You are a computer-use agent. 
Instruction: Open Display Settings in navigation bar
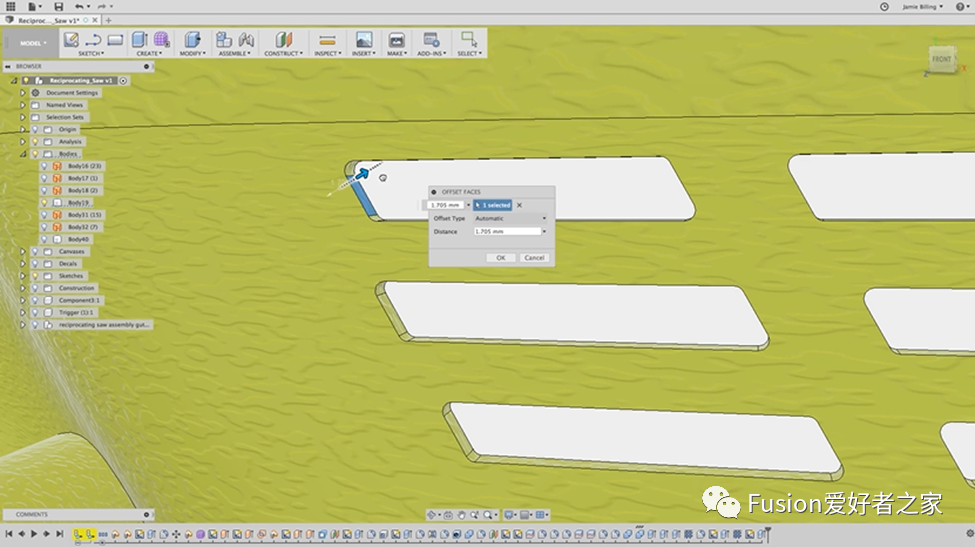coord(509,515)
